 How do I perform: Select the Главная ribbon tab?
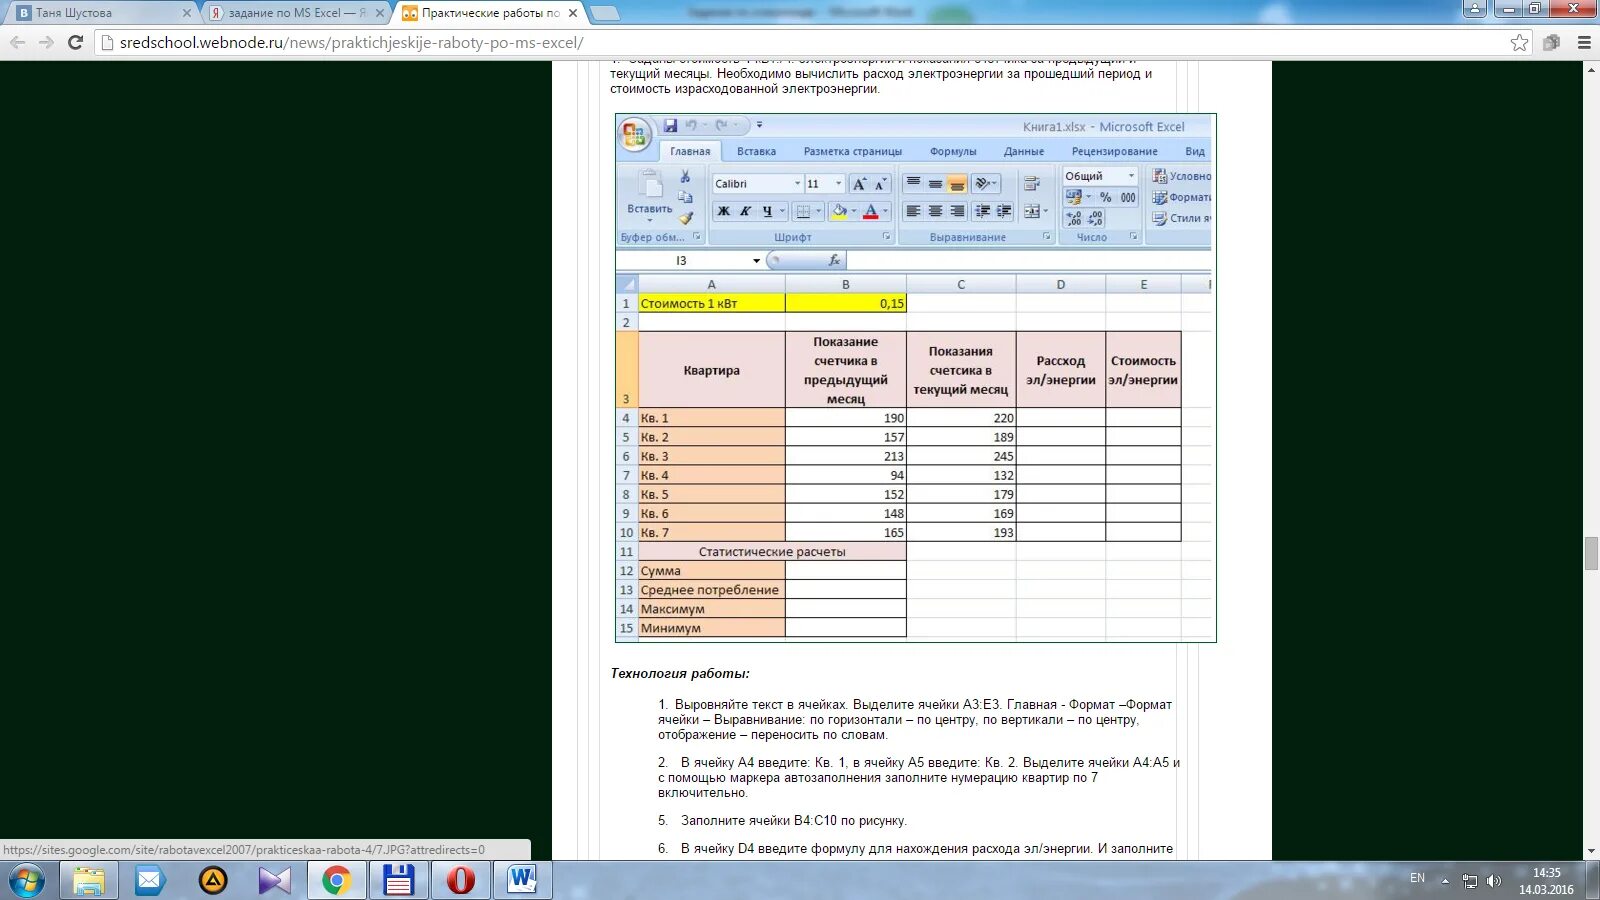click(x=690, y=152)
